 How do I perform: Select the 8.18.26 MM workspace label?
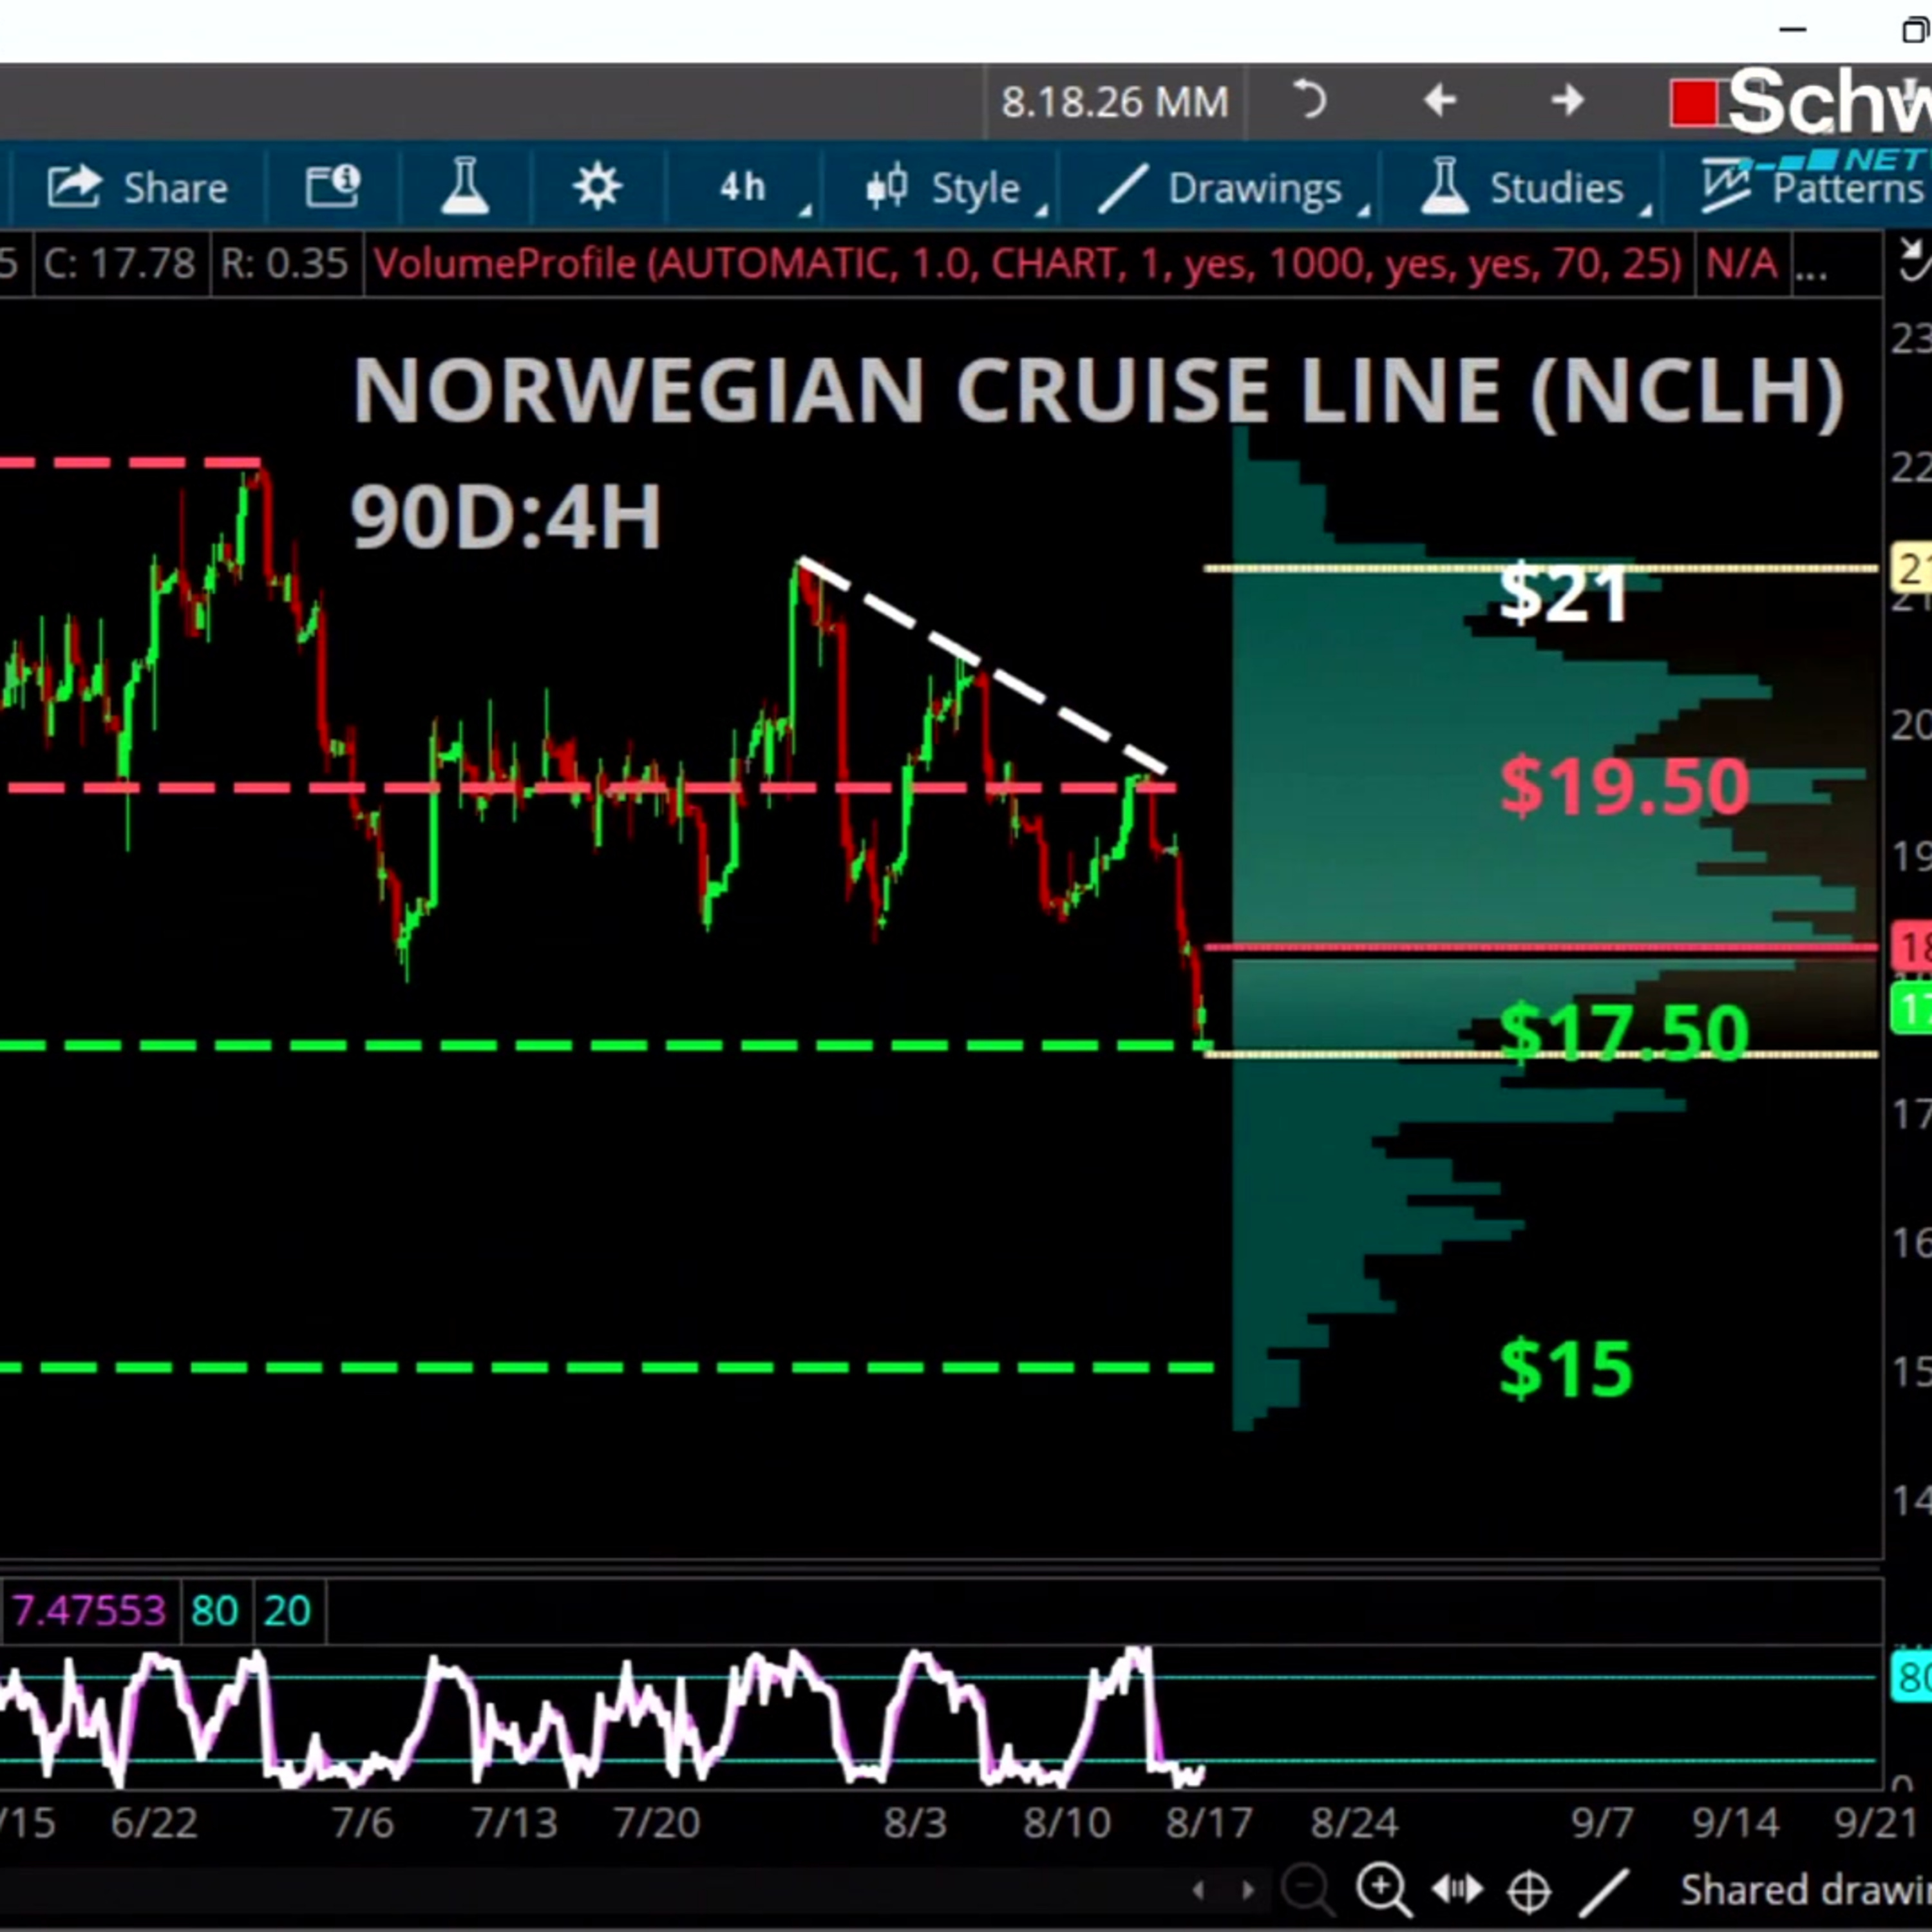tap(1115, 102)
